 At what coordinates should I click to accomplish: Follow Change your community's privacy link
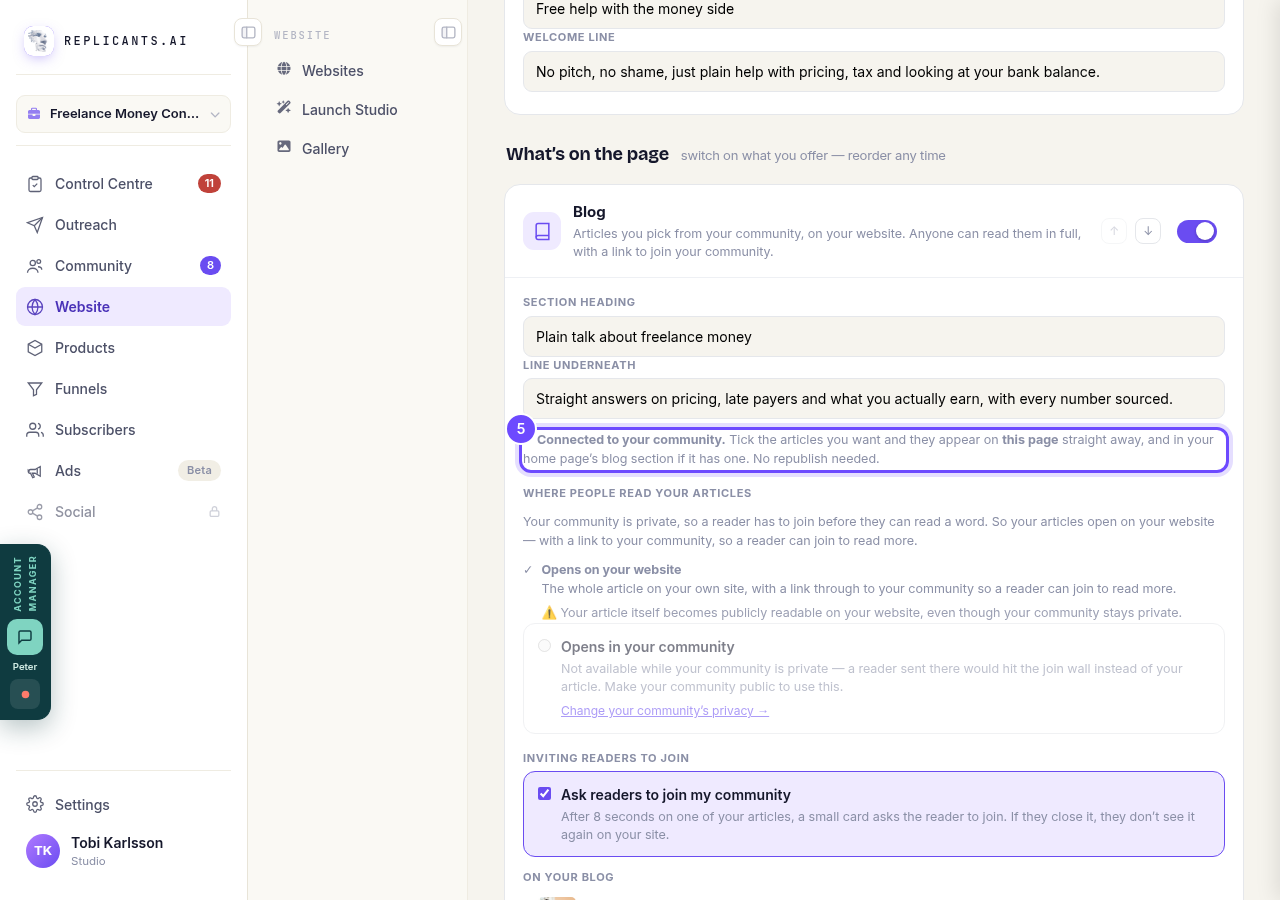[x=665, y=711]
